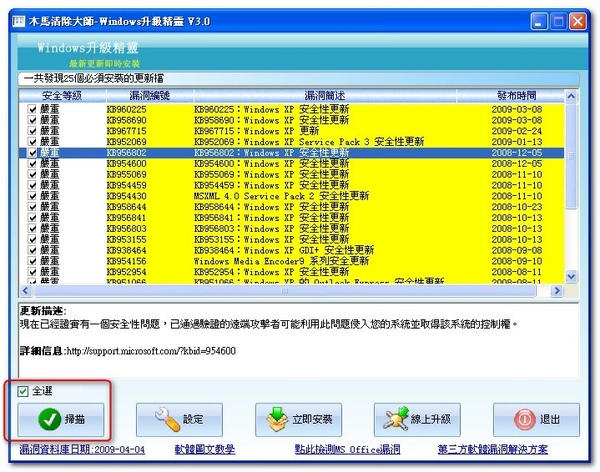Viewport: 600px width, 472px height.
Task: Sort by 漏洞簡述 column header
Action: 325,95
